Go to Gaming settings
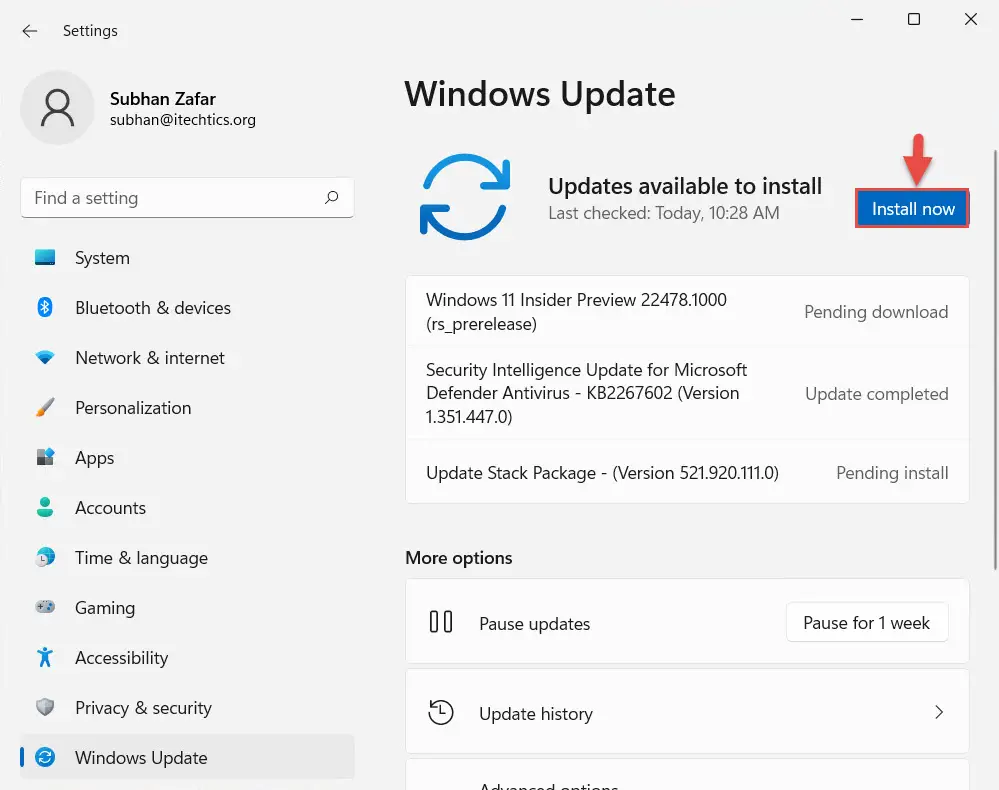 187,607
